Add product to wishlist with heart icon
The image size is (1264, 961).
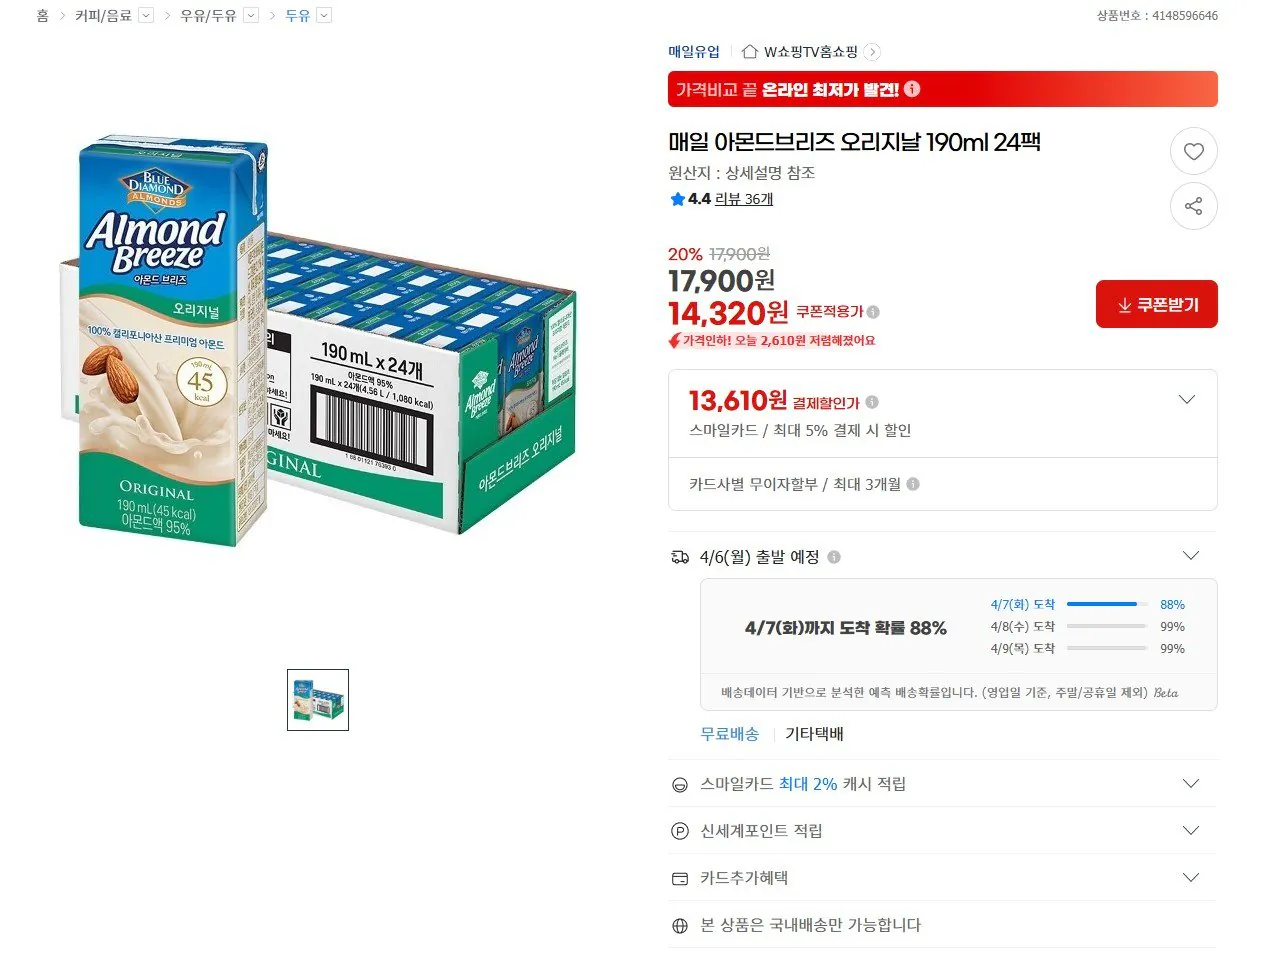(1194, 151)
